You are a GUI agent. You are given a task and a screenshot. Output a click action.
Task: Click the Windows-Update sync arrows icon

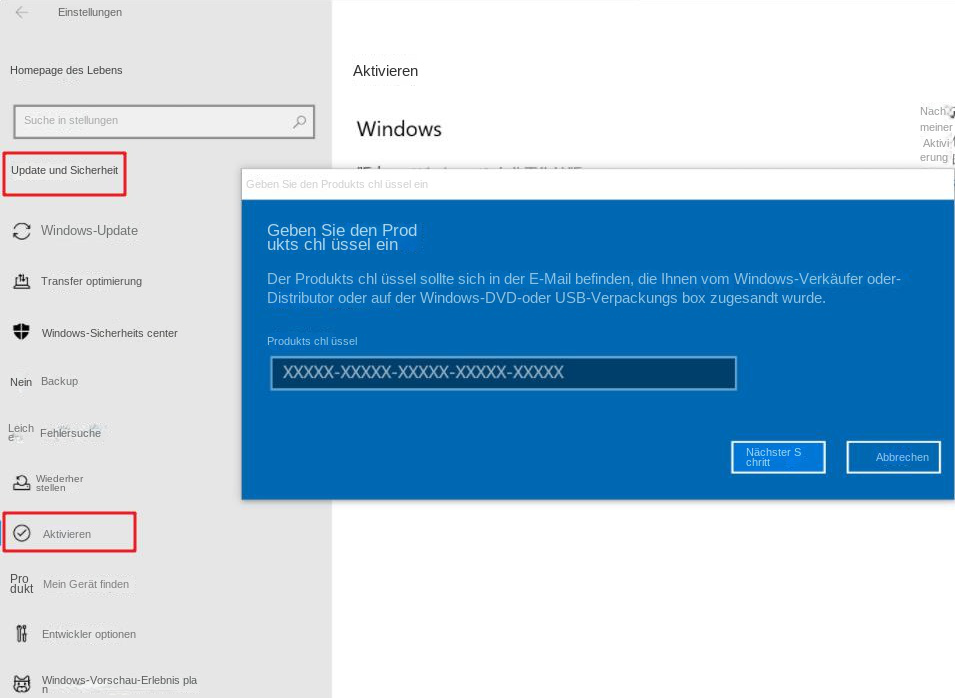[x=22, y=231]
